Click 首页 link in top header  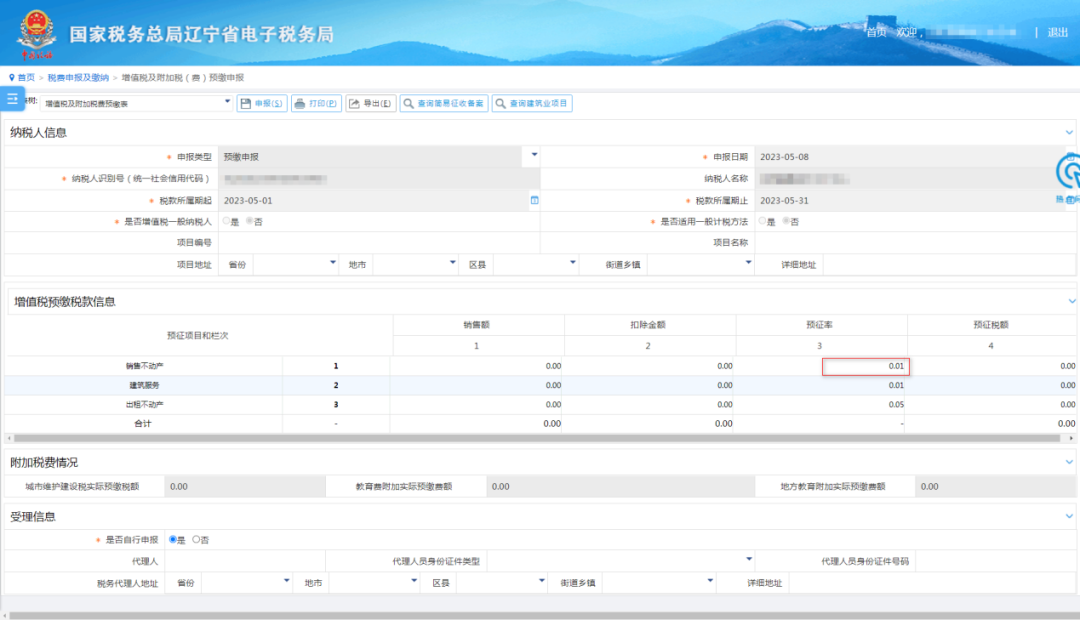[x=876, y=33]
